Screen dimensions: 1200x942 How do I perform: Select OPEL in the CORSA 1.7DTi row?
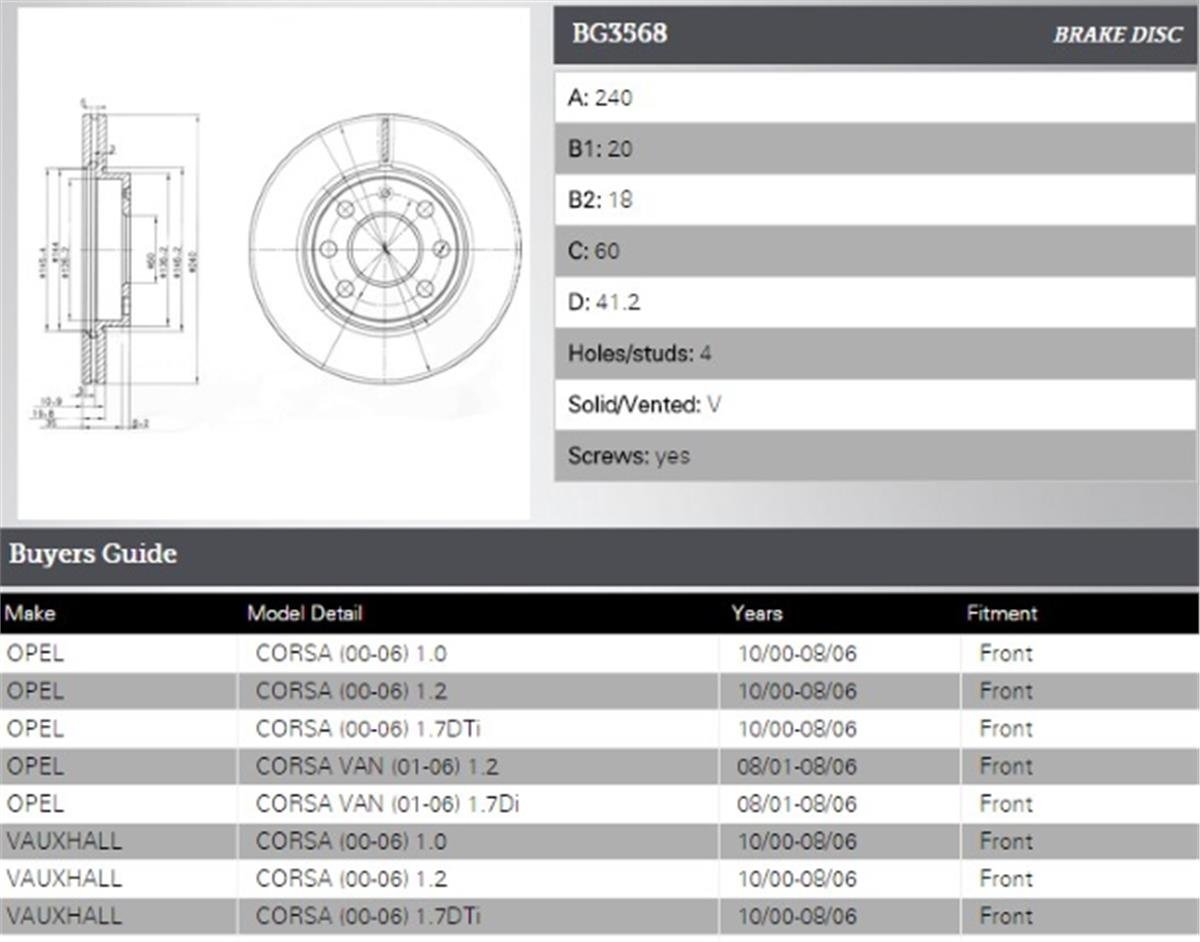pos(35,729)
